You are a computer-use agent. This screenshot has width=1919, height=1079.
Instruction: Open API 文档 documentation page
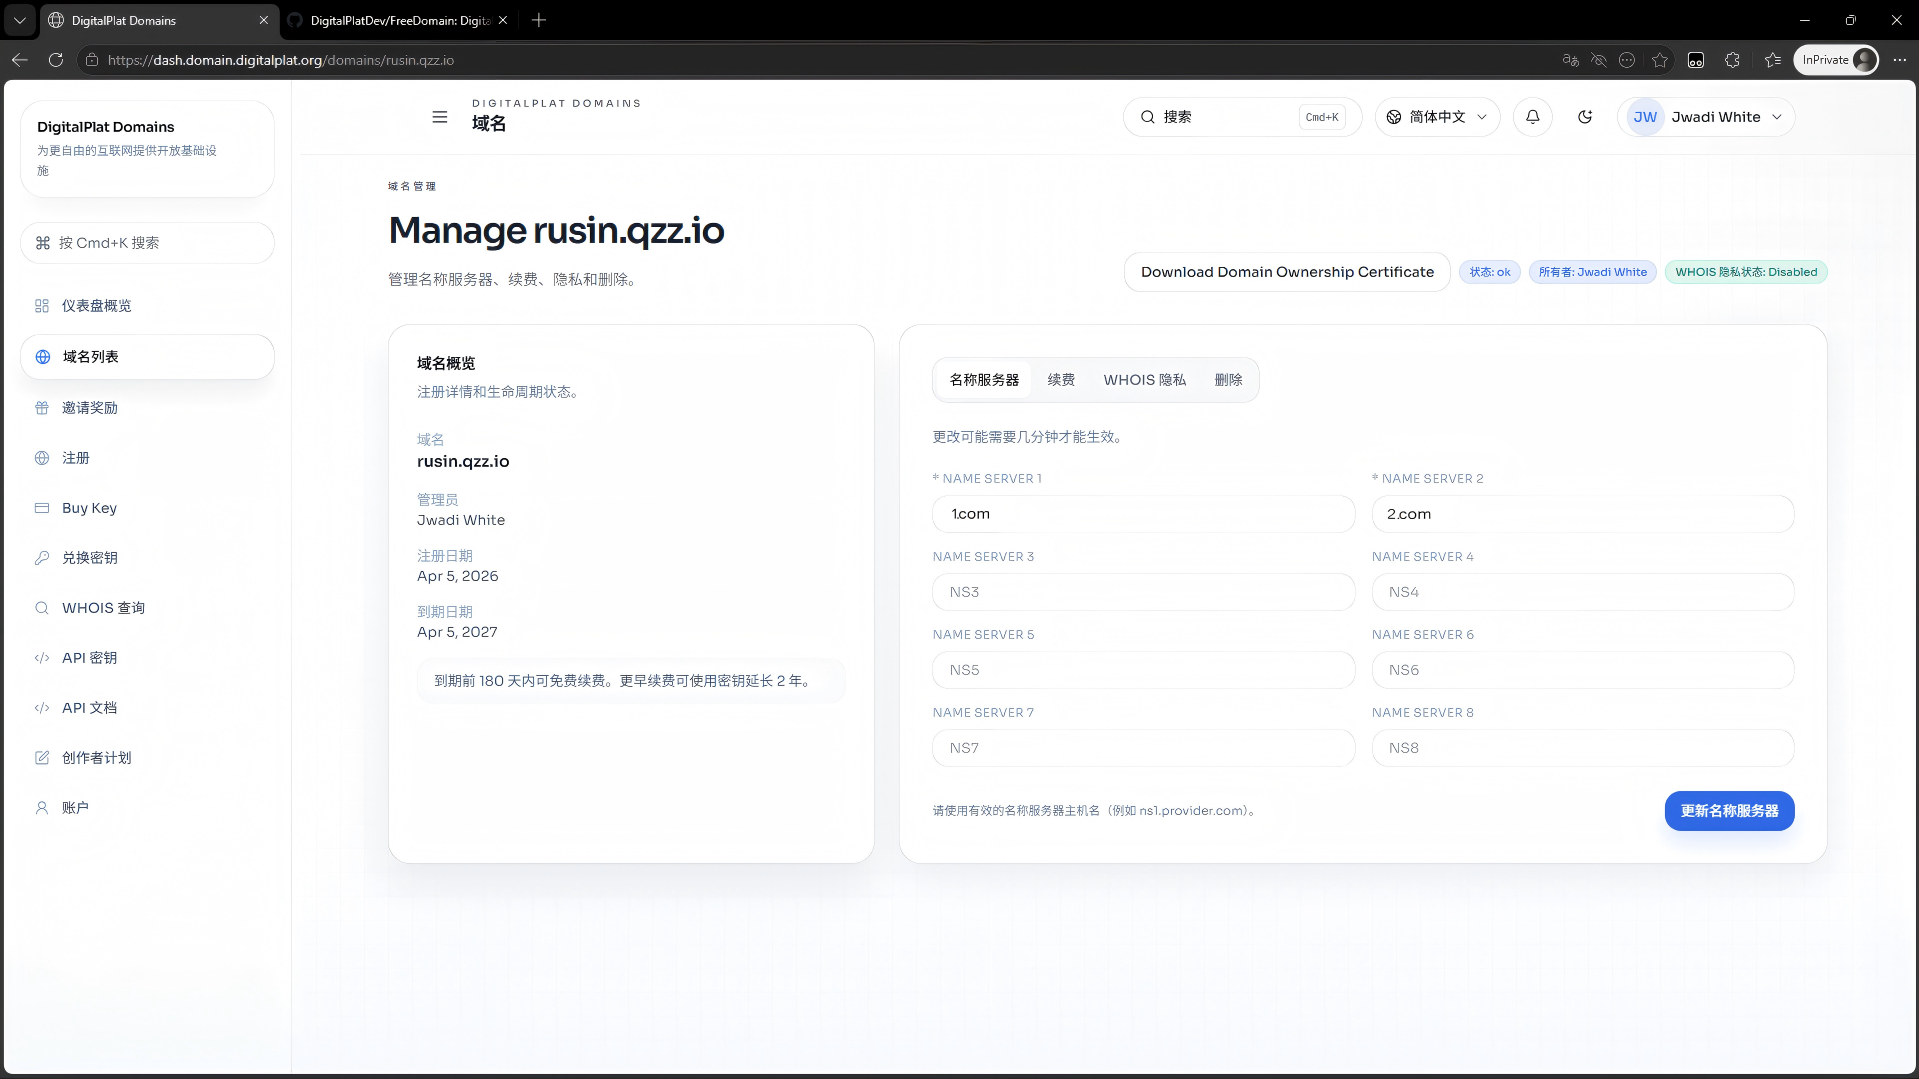pyautogui.click(x=89, y=708)
